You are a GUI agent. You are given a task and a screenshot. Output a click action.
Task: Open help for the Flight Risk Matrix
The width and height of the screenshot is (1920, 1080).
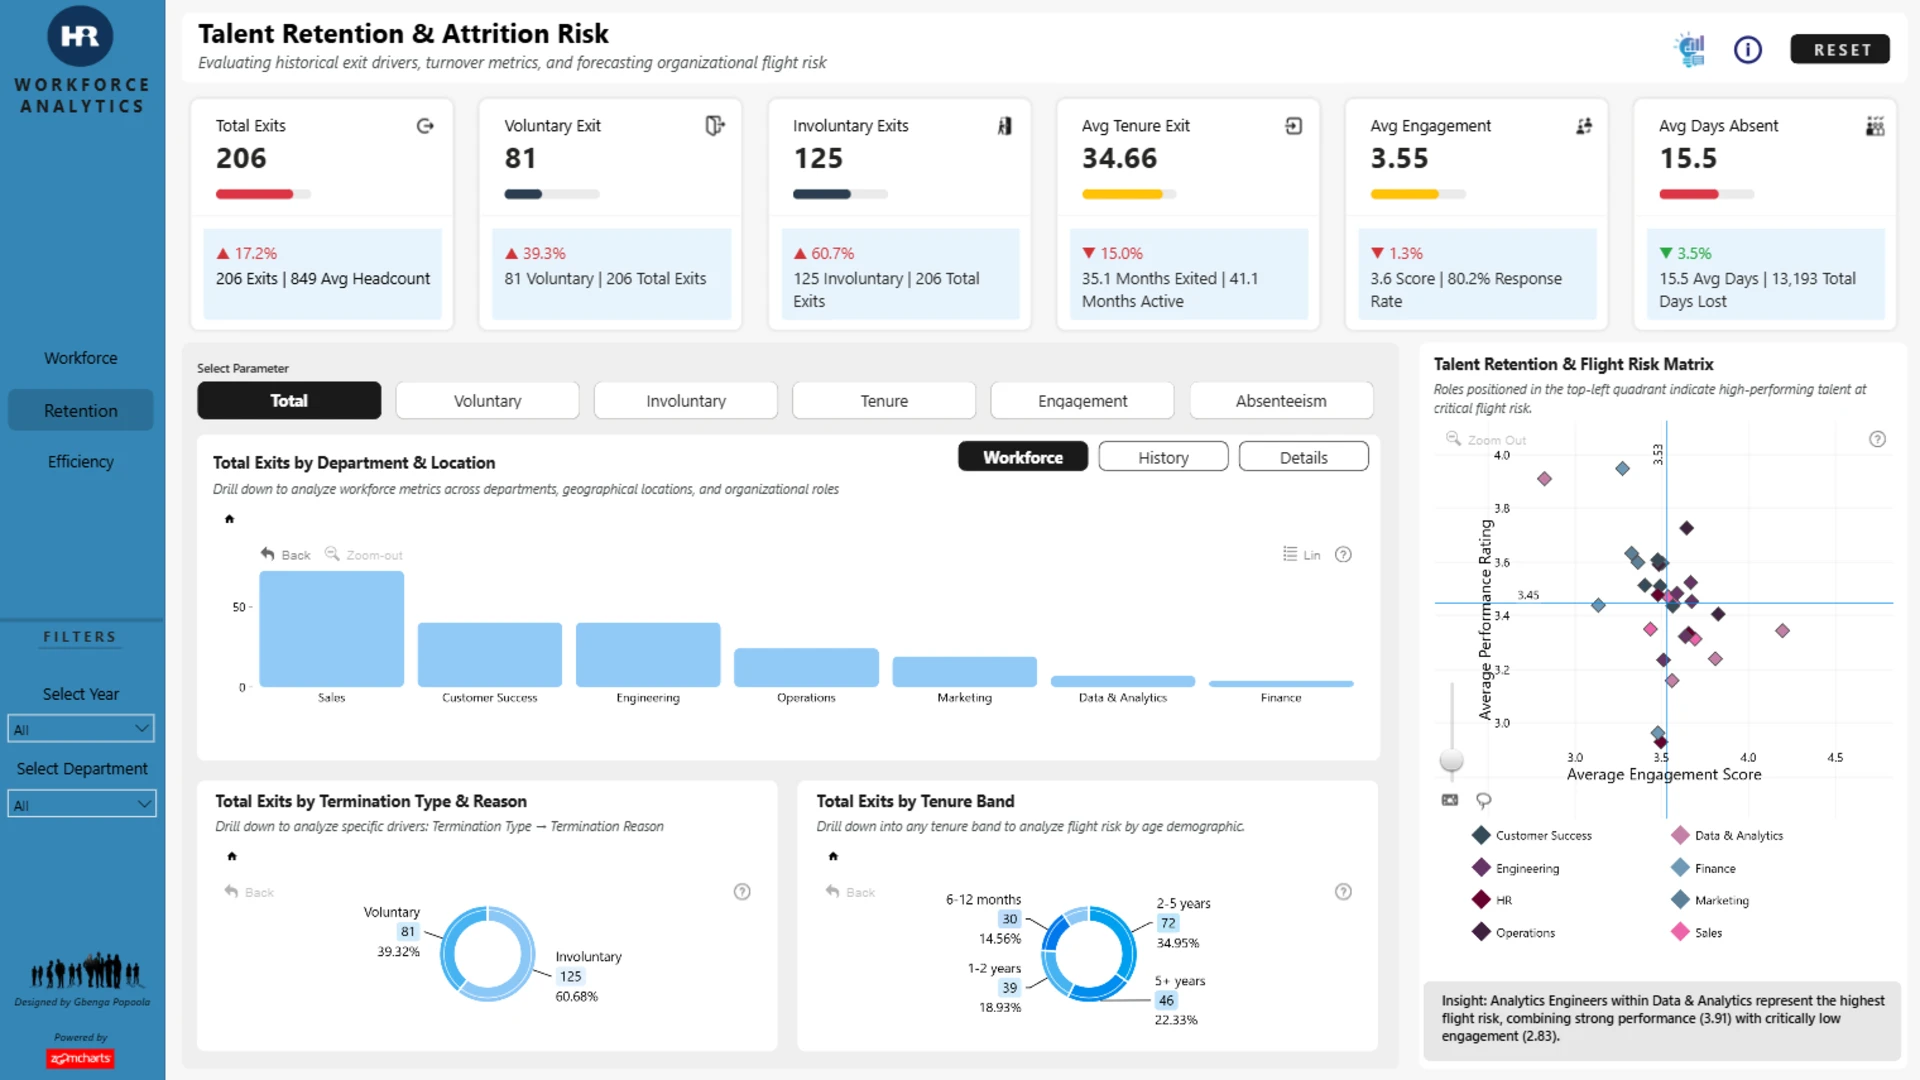pyautogui.click(x=1877, y=439)
